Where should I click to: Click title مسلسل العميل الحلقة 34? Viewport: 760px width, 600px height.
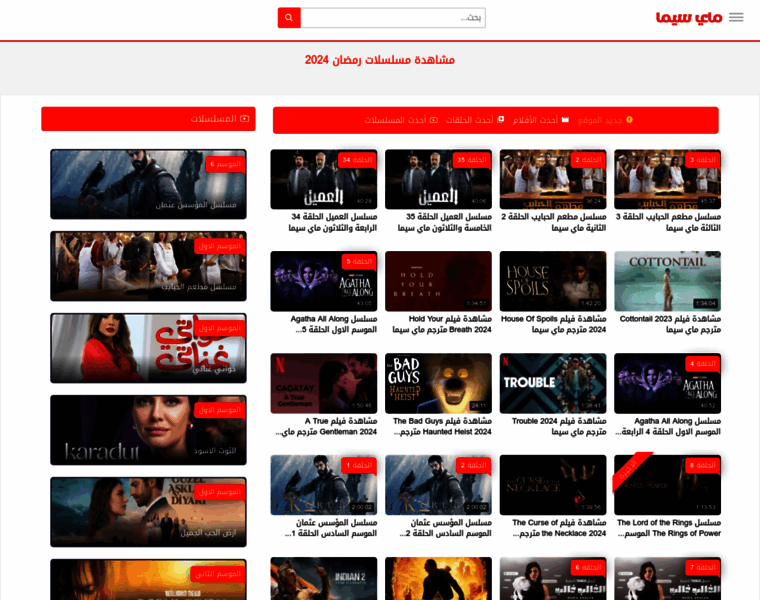pos(332,222)
